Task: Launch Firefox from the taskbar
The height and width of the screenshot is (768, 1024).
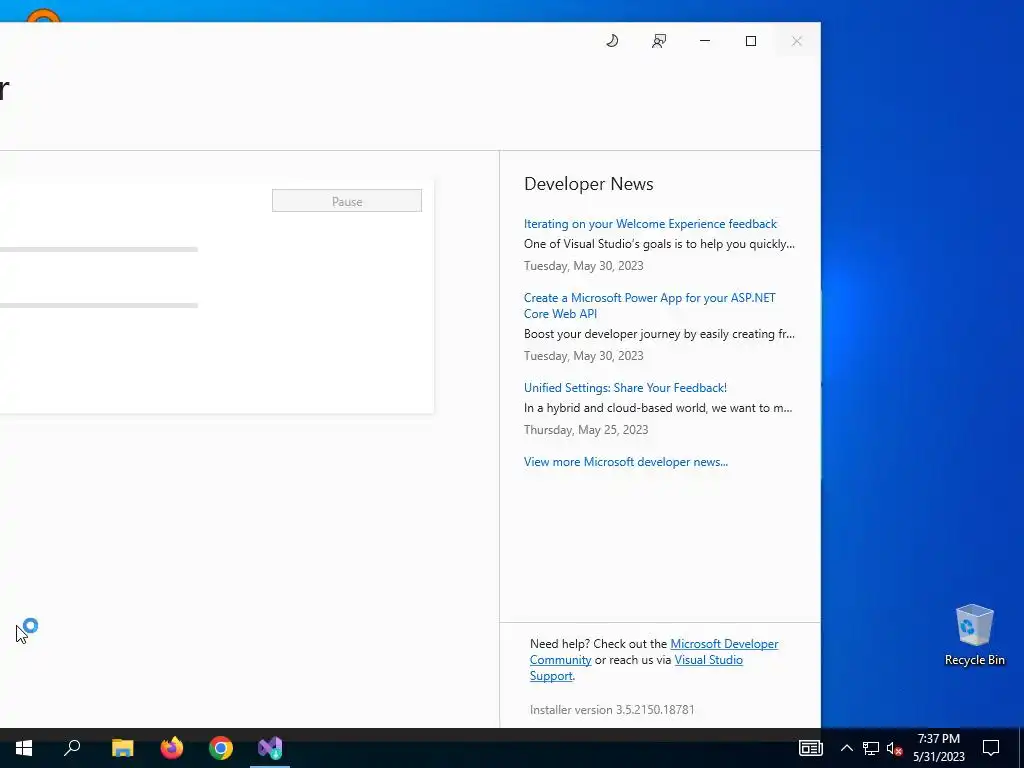Action: 172,748
